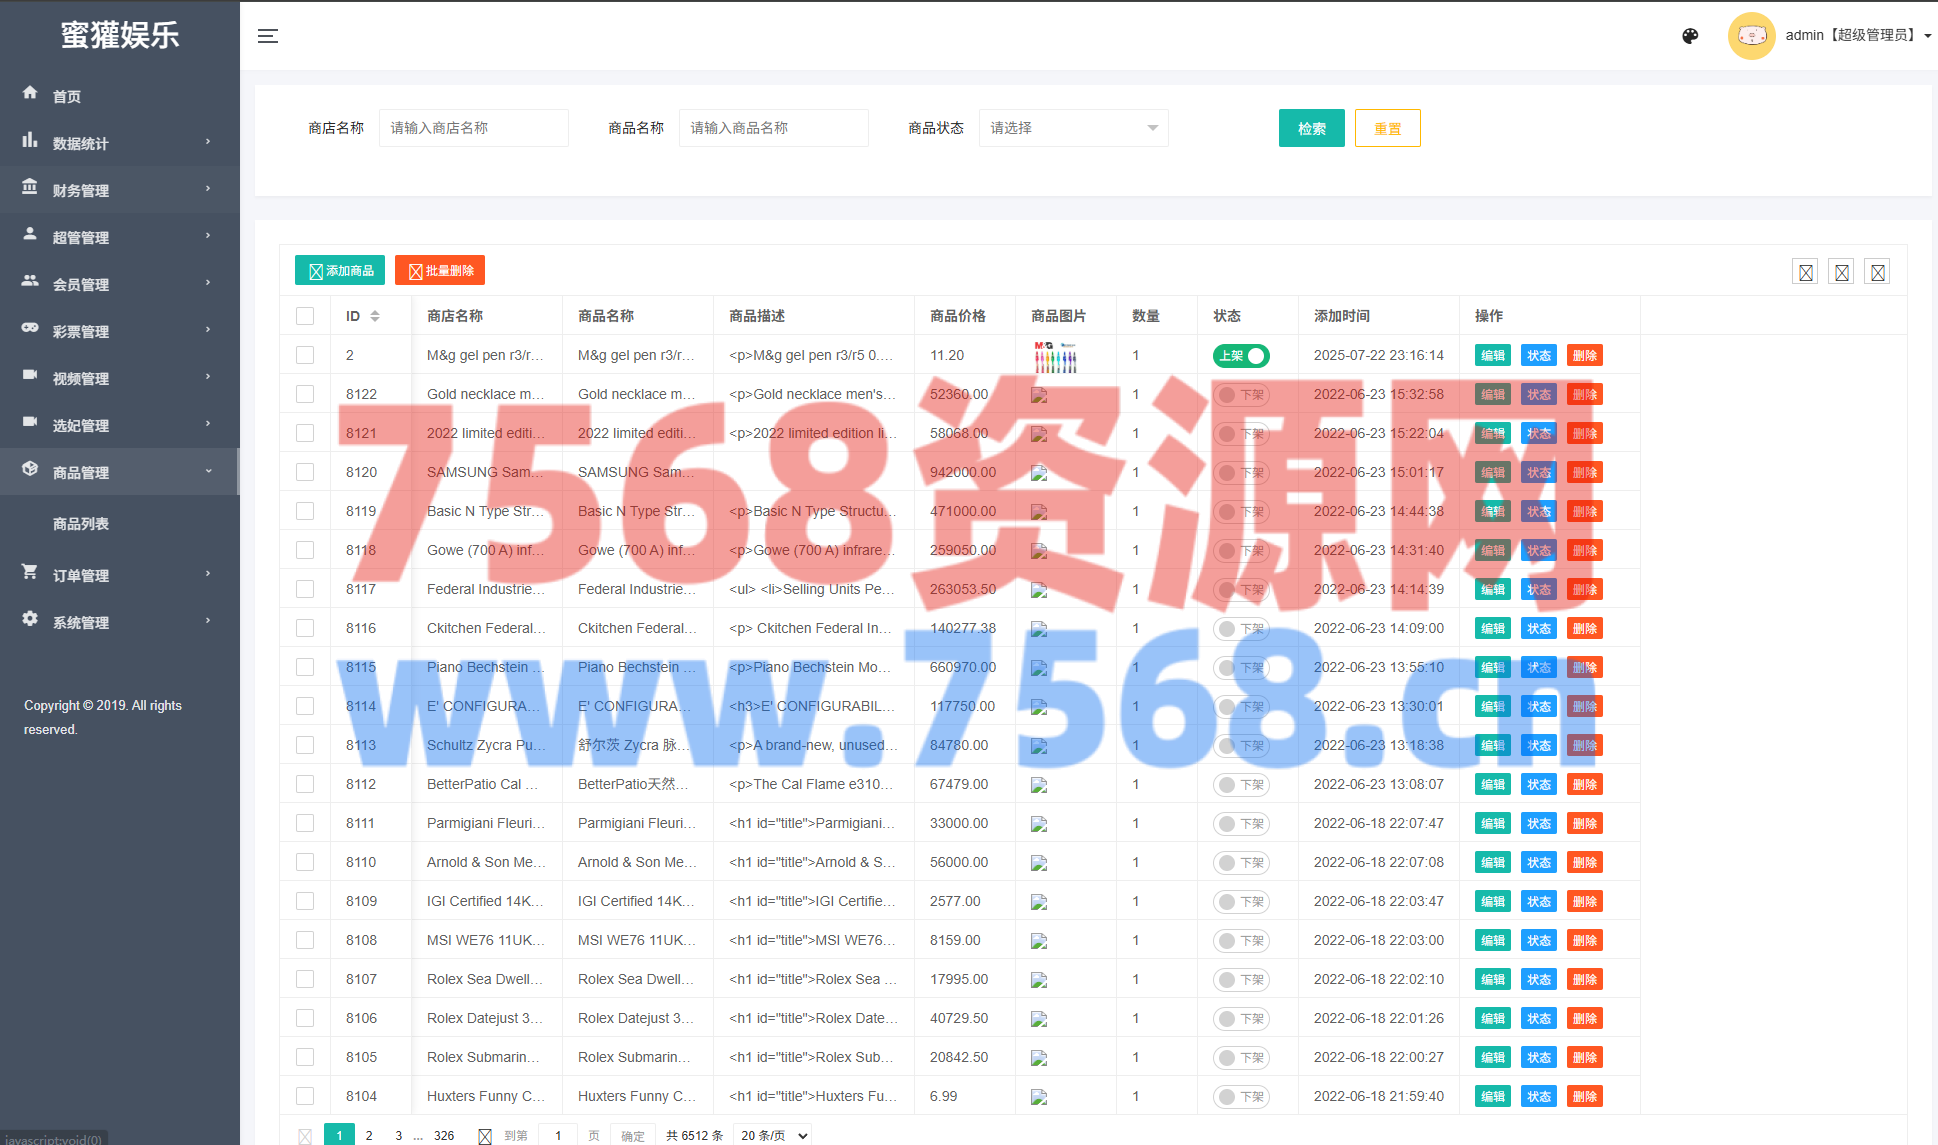The height and width of the screenshot is (1145, 1938).
Task: Click the 订单管理 shopping cart icon
Action: tap(30, 573)
